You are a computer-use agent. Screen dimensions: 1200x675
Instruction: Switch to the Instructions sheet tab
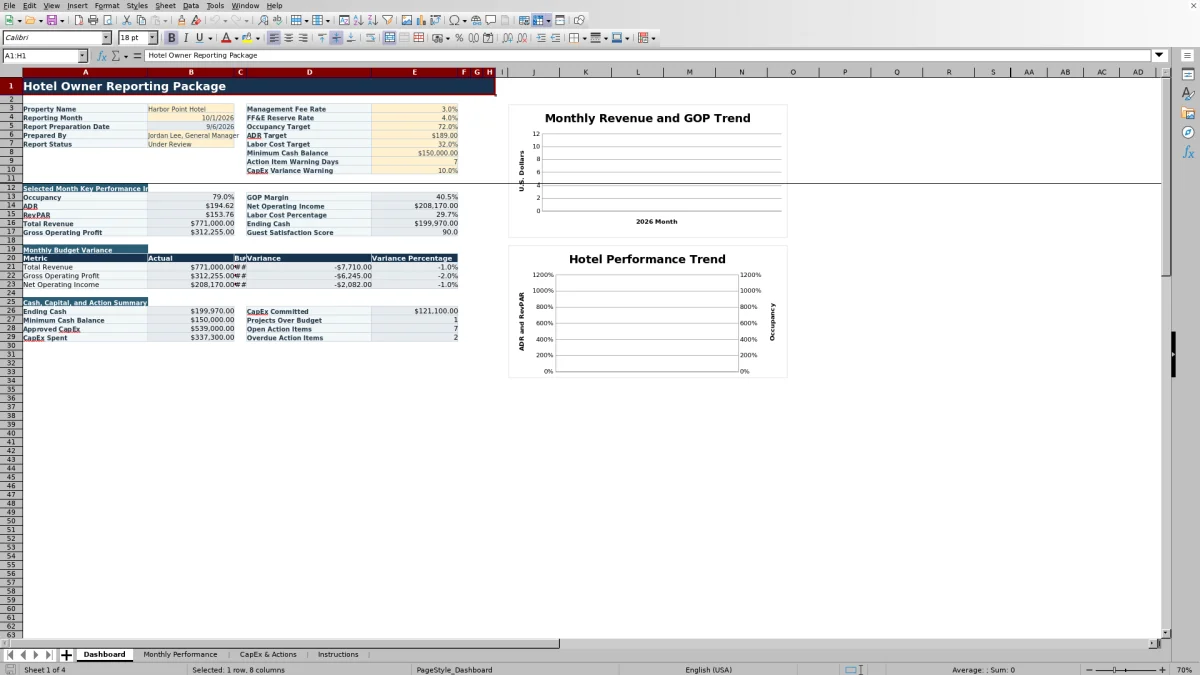tap(338, 654)
